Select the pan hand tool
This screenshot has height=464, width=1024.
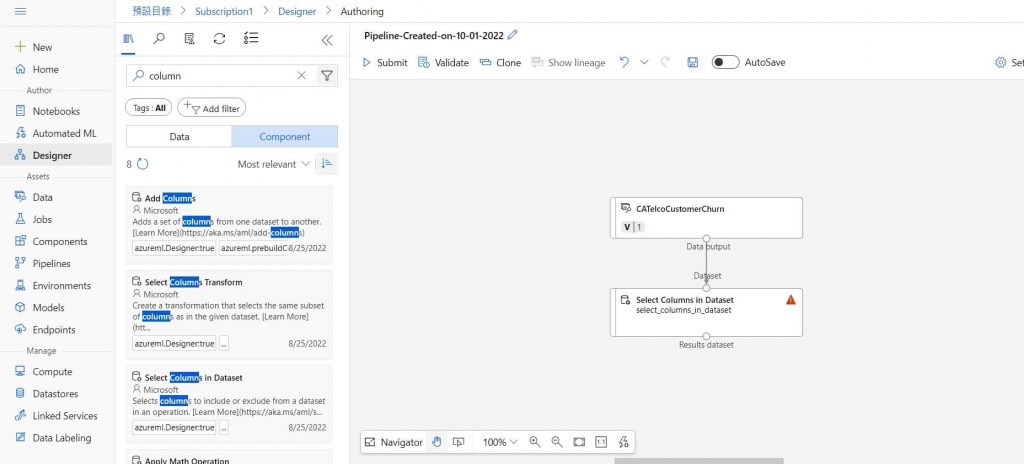[x=436, y=442]
